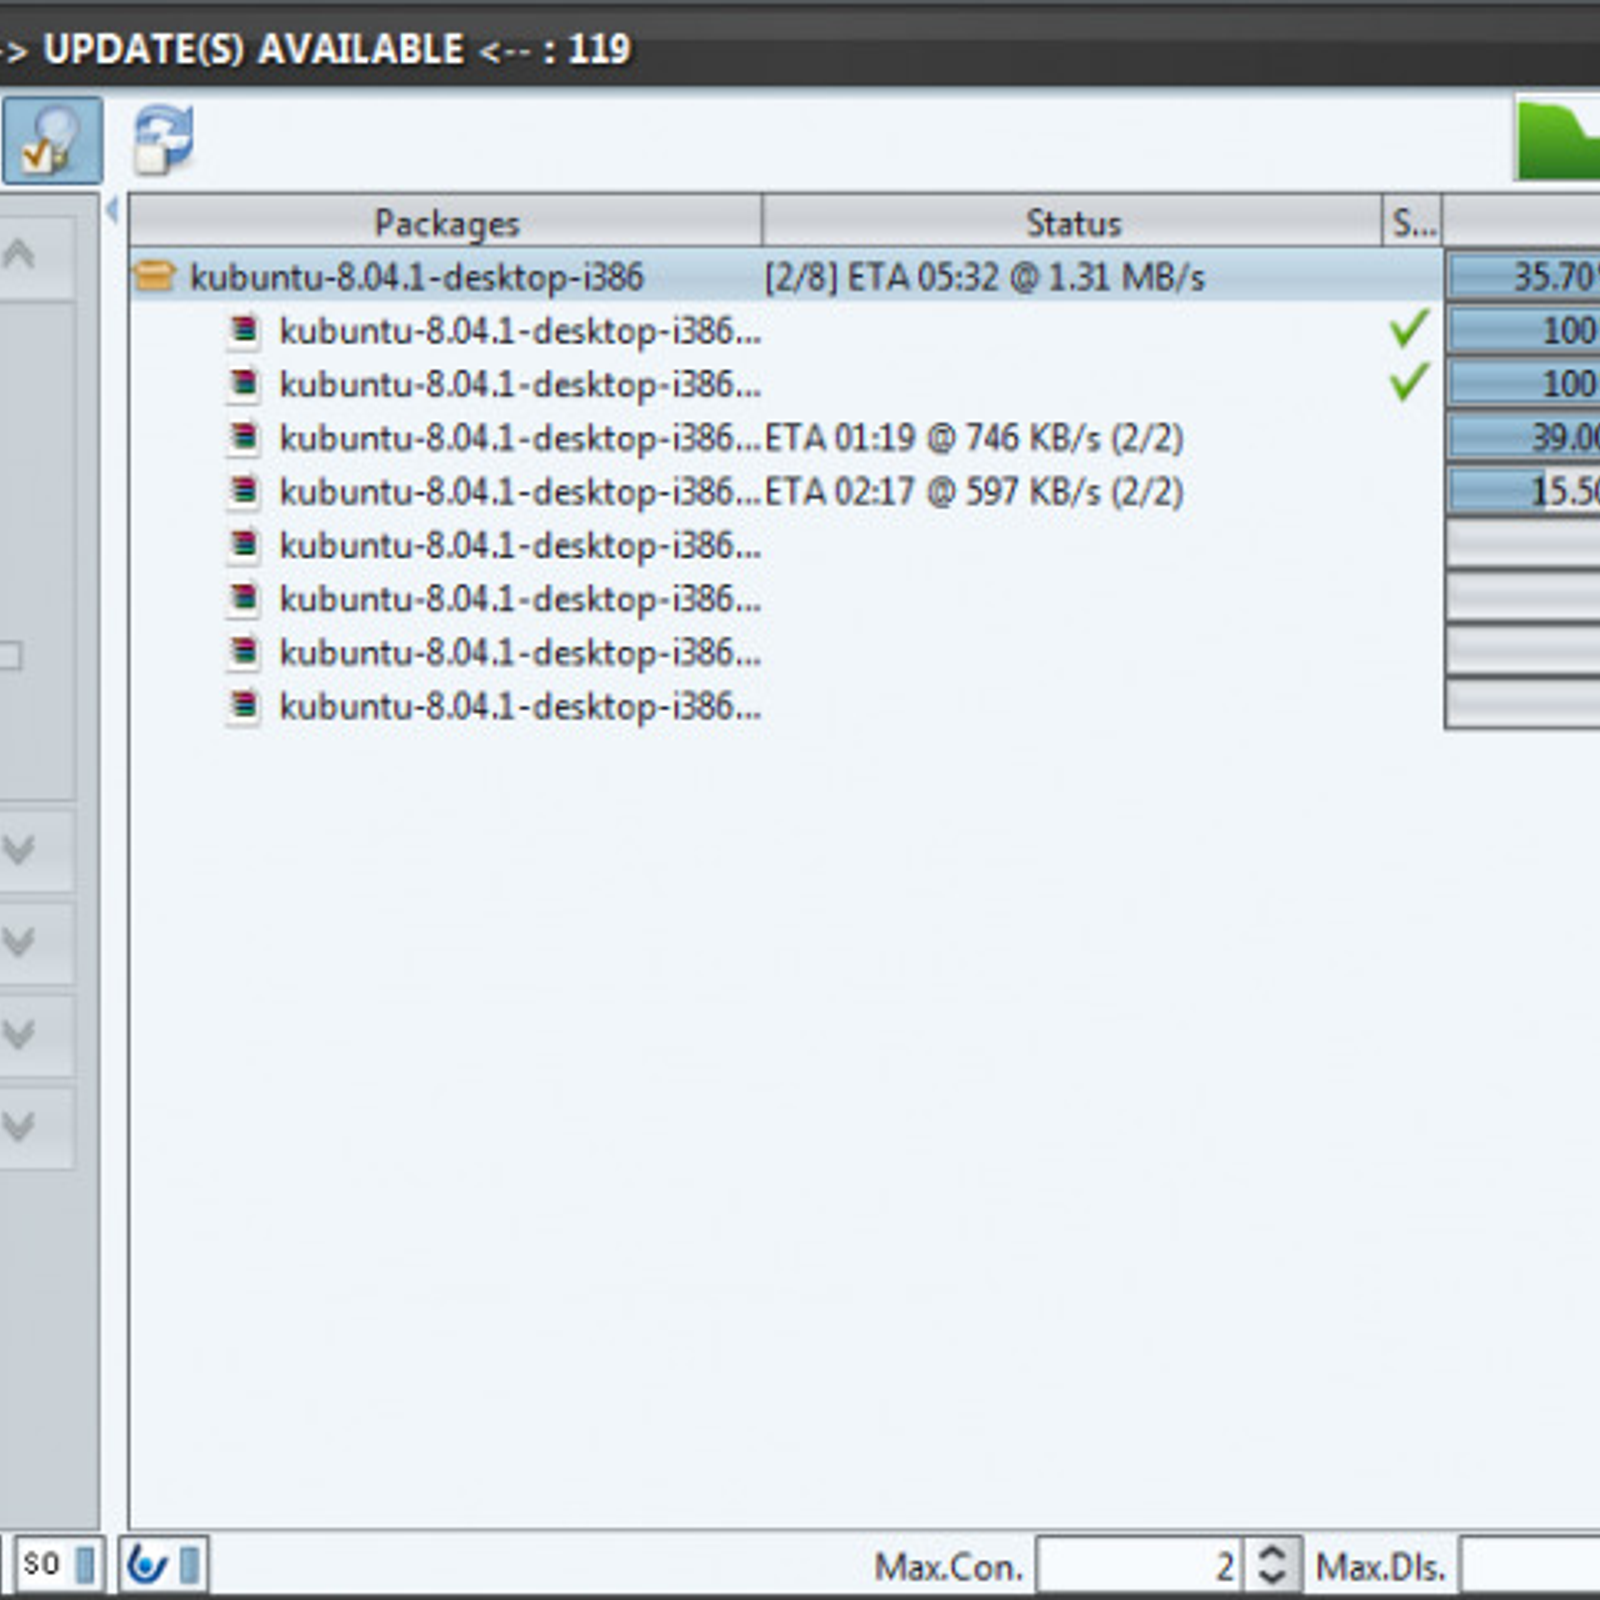Click the Max.Con. value field showing 2
The height and width of the screenshot is (1600, 1600).
click(1140, 1565)
